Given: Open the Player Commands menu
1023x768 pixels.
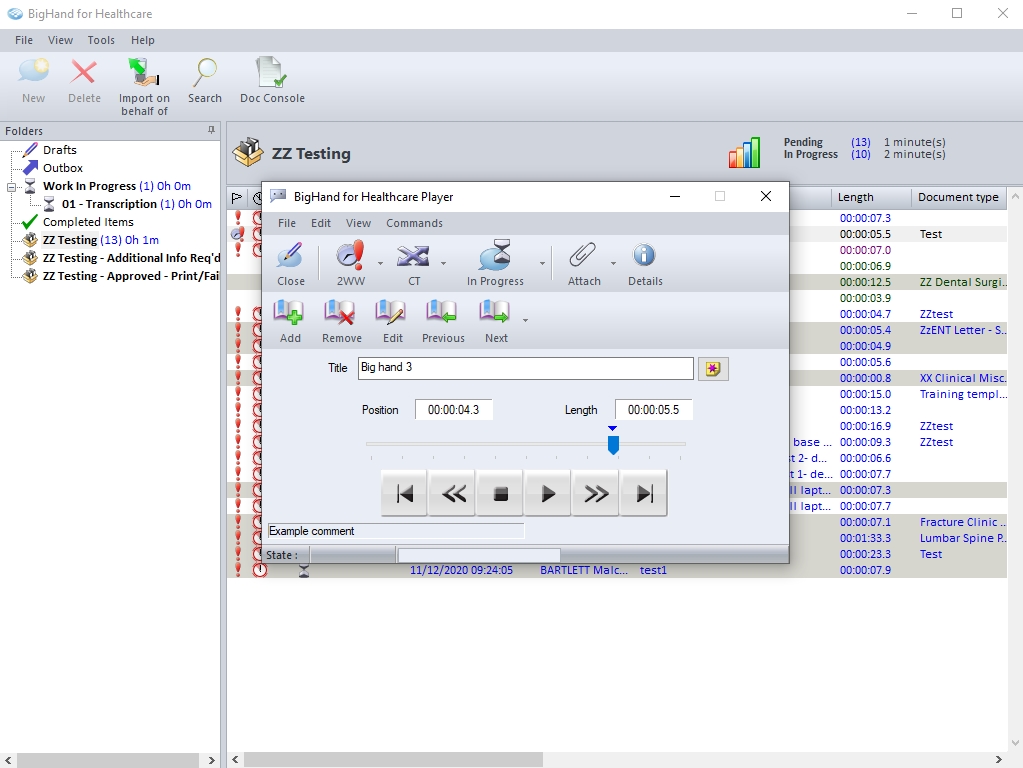Looking at the screenshot, I should [x=414, y=223].
